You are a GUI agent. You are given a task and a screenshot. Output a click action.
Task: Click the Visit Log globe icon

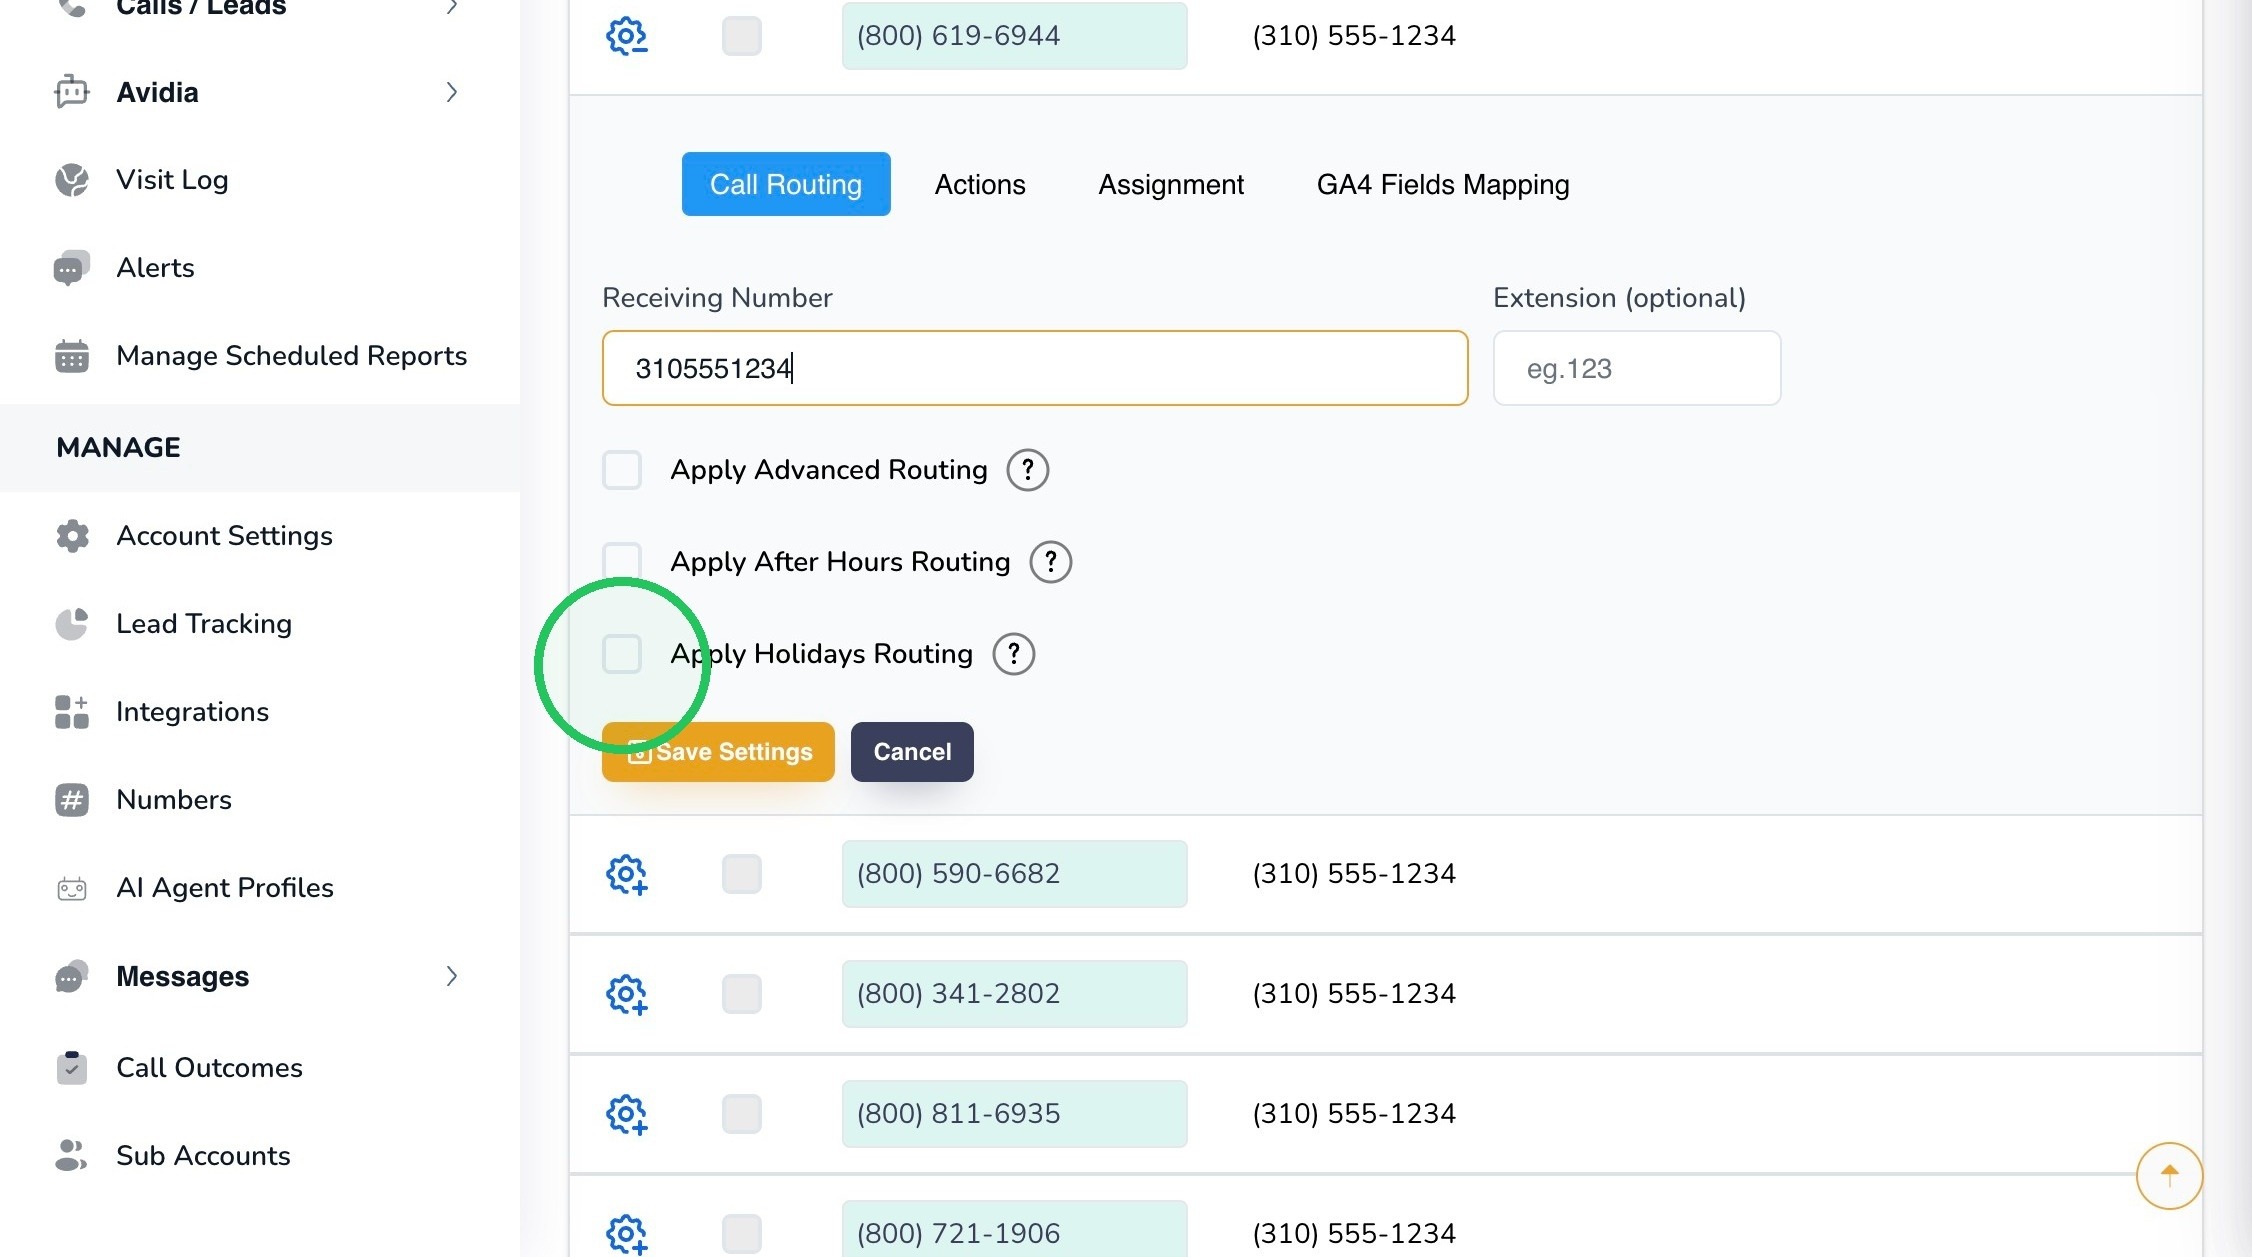(x=72, y=180)
